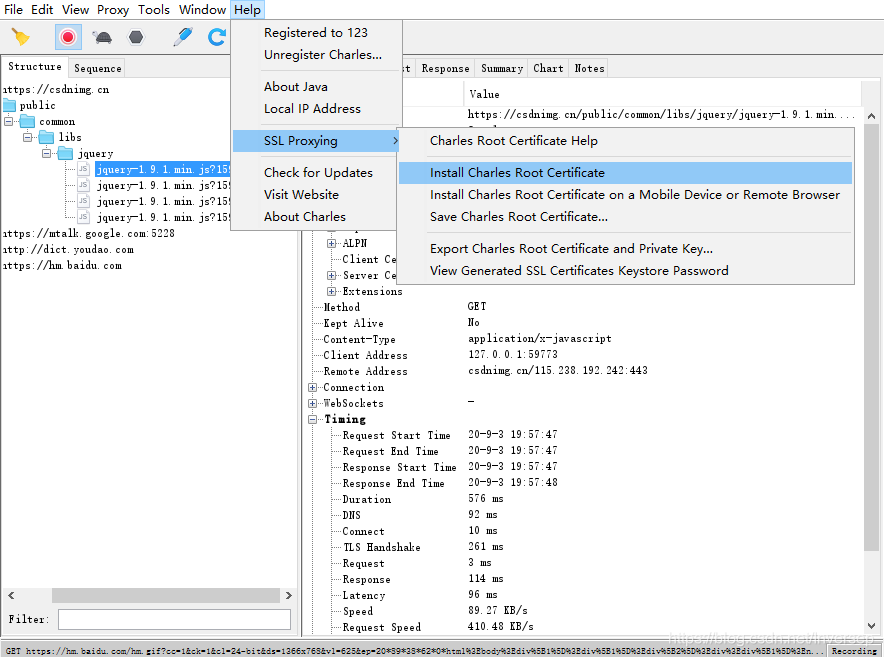Open the View menu
884x657 pixels.
(x=76, y=10)
